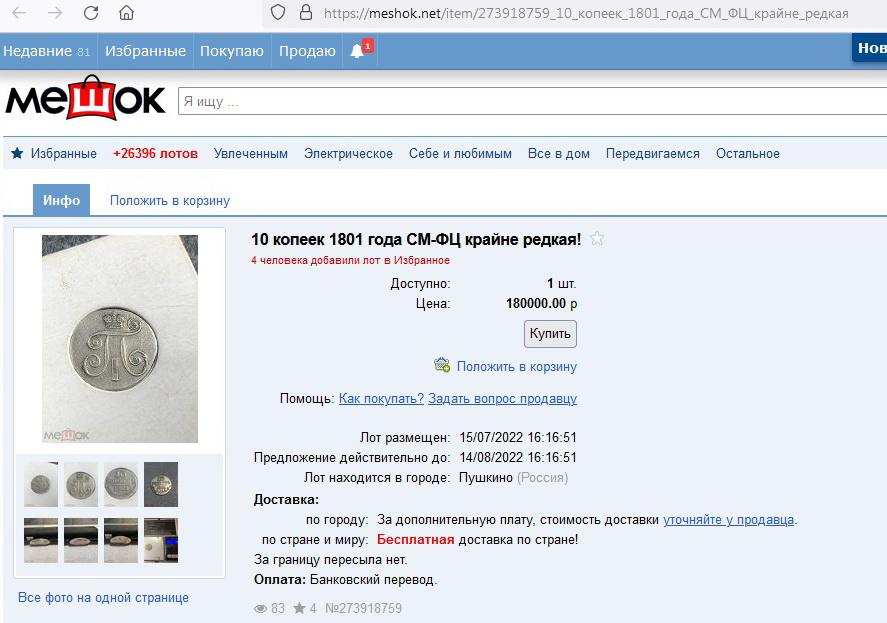
Task: Click the padlock site security icon
Action: coord(306,12)
